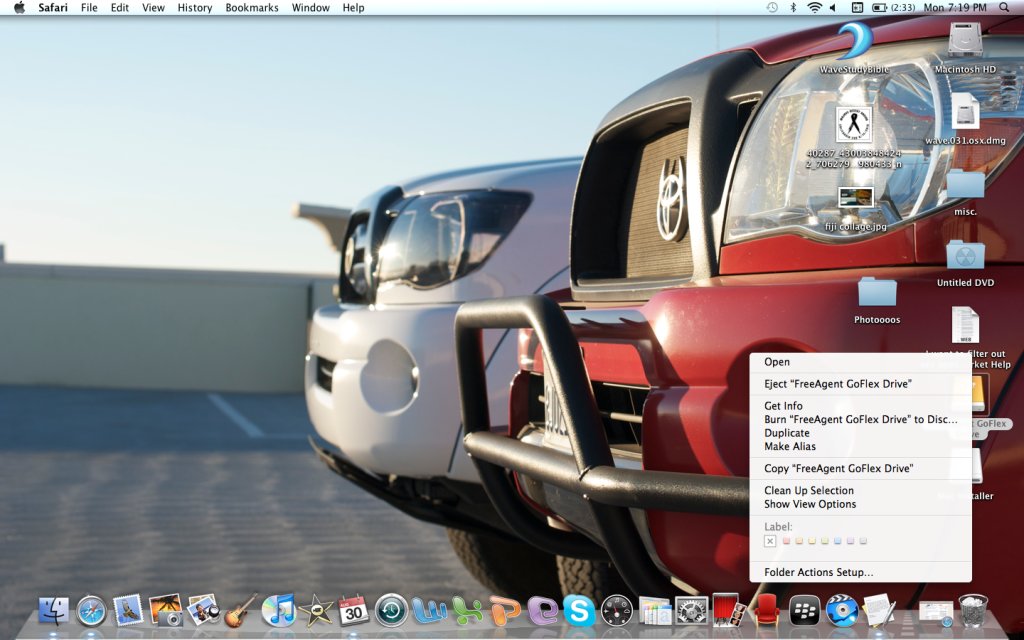Image resolution: width=1024 pixels, height=640 pixels.
Task: Remove label with the X swatch
Action: click(x=770, y=541)
